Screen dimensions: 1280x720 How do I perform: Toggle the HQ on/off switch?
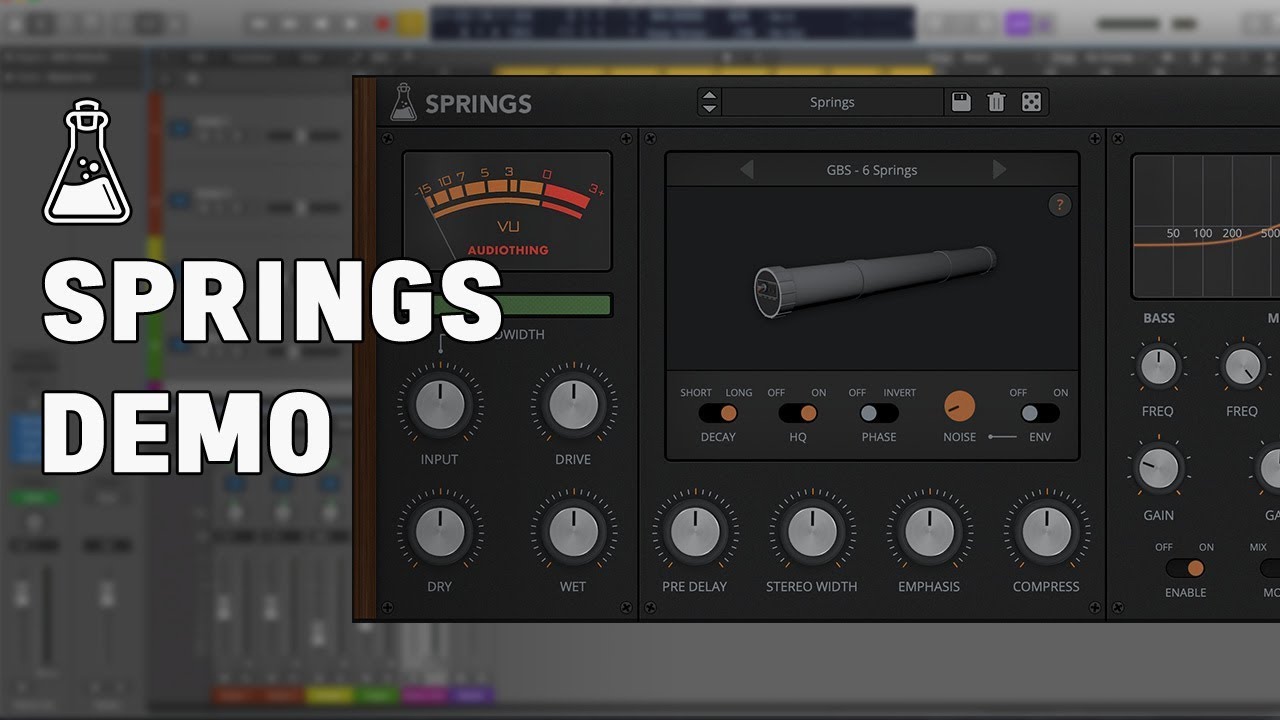pos(797,413)
